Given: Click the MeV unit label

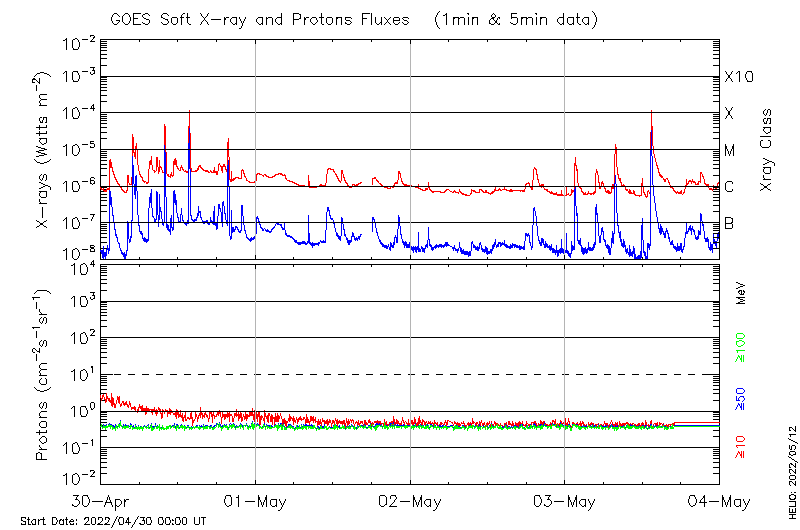Looking at the screenshot, I should [x=741, y=294].
